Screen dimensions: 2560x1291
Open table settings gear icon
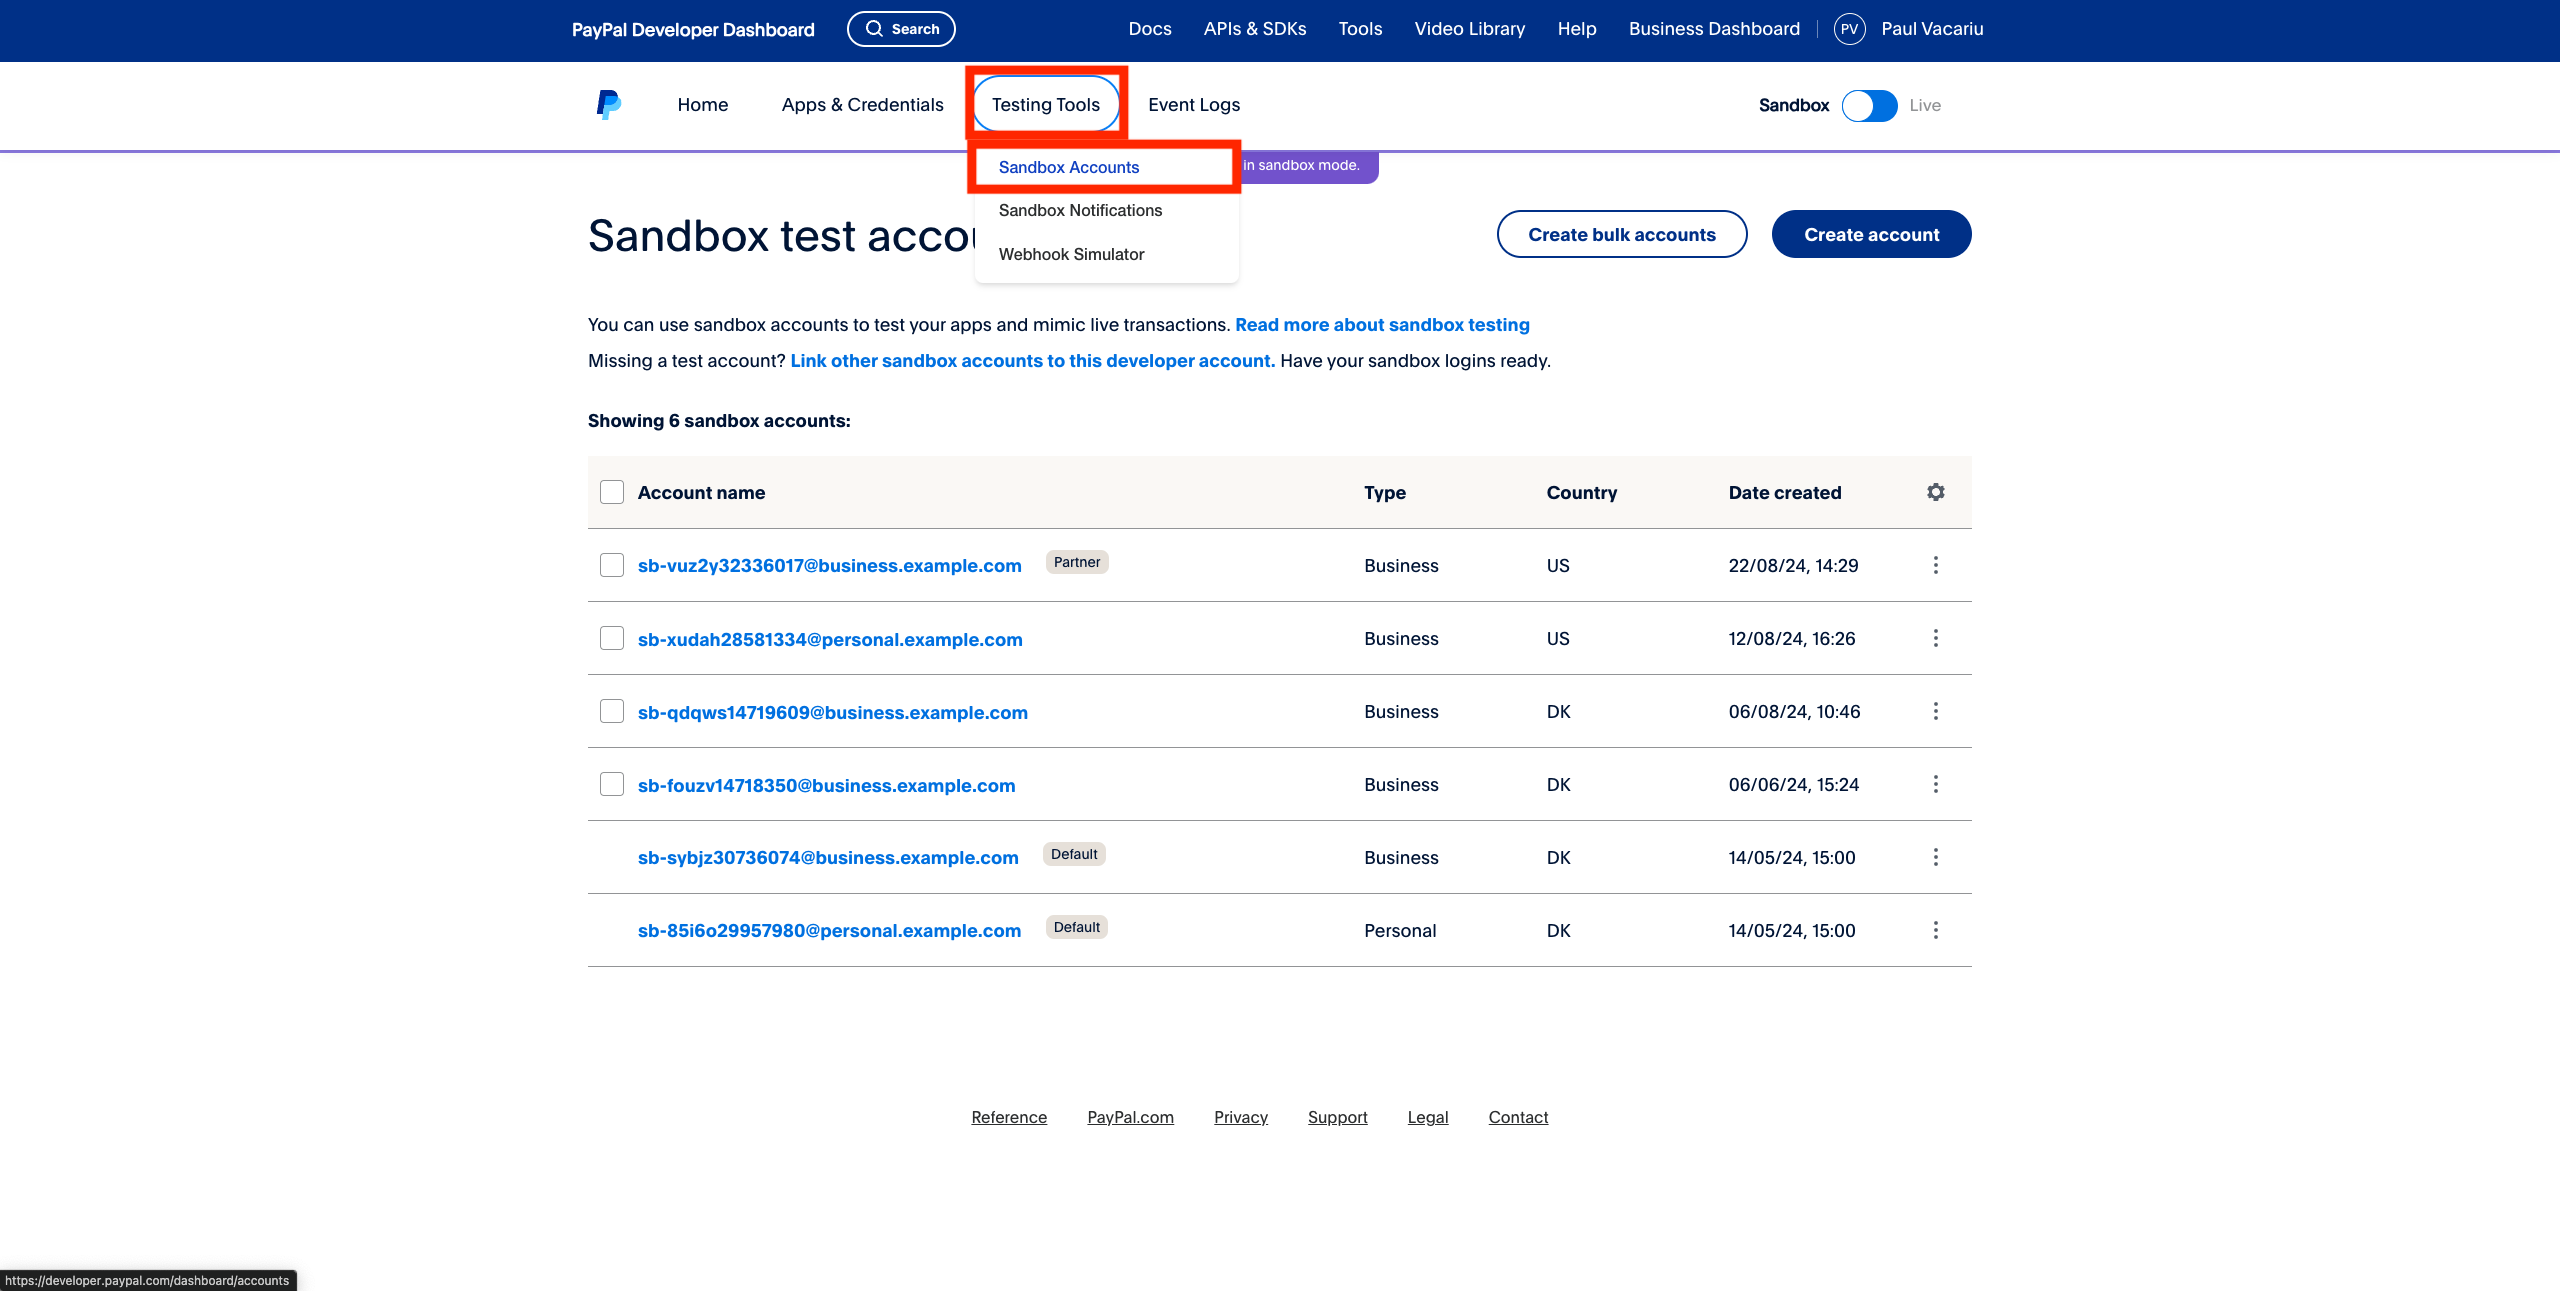[x=1936, y=492]
